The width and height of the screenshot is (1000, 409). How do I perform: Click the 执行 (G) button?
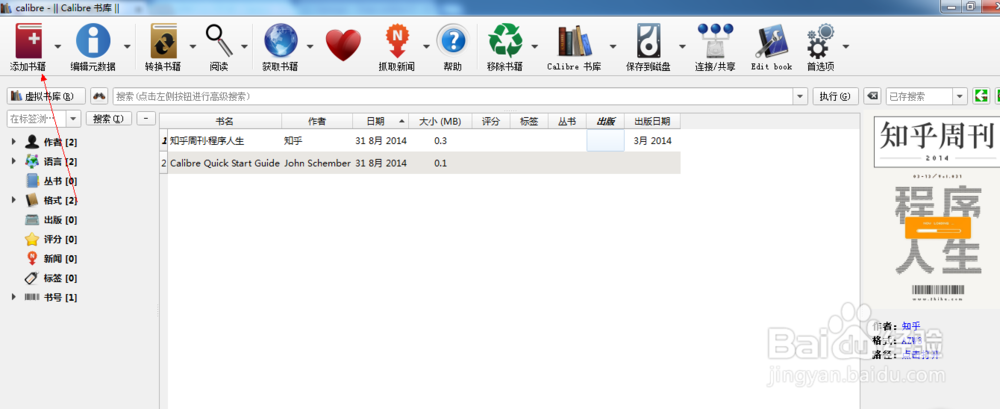tap(835, 96)
